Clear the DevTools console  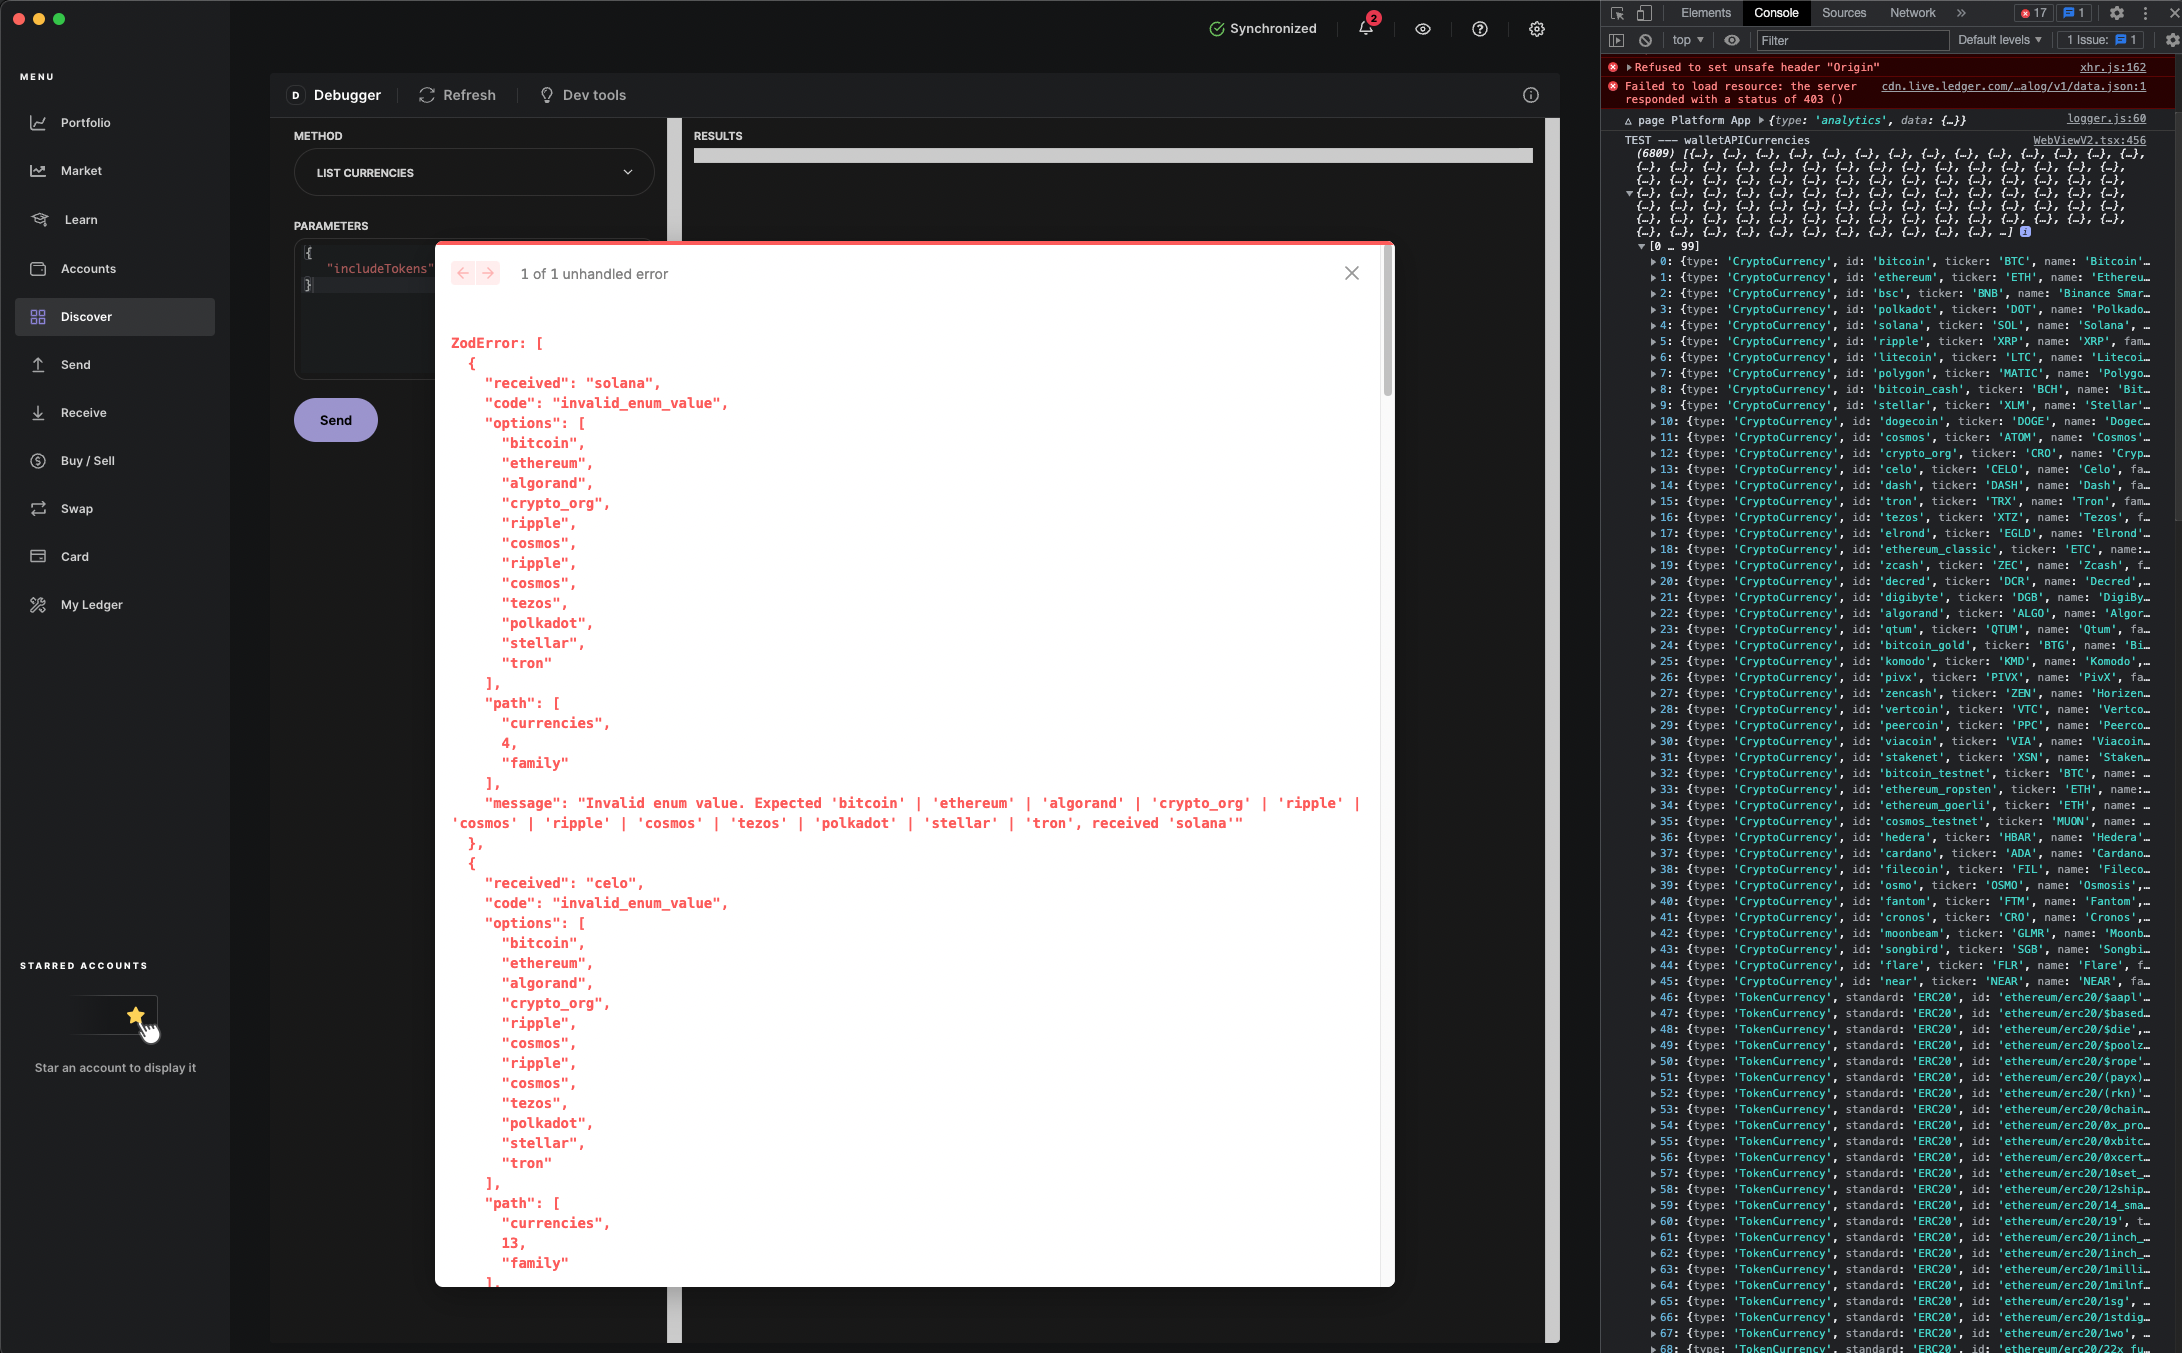(x=1646, y=40)
